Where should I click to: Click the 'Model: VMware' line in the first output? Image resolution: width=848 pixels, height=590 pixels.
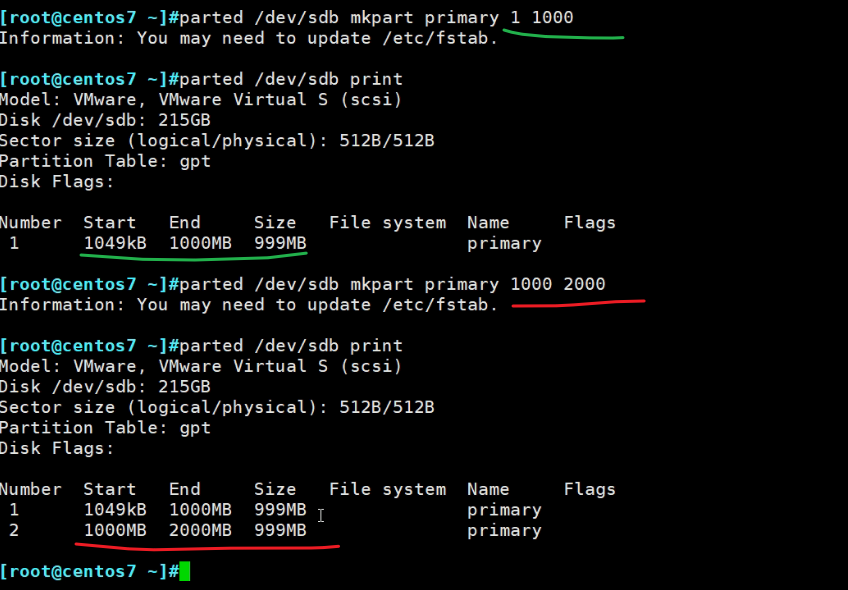200,99
